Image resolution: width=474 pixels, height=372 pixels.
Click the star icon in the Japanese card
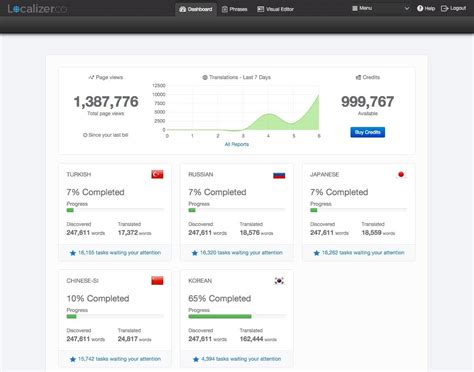point(316,253)
